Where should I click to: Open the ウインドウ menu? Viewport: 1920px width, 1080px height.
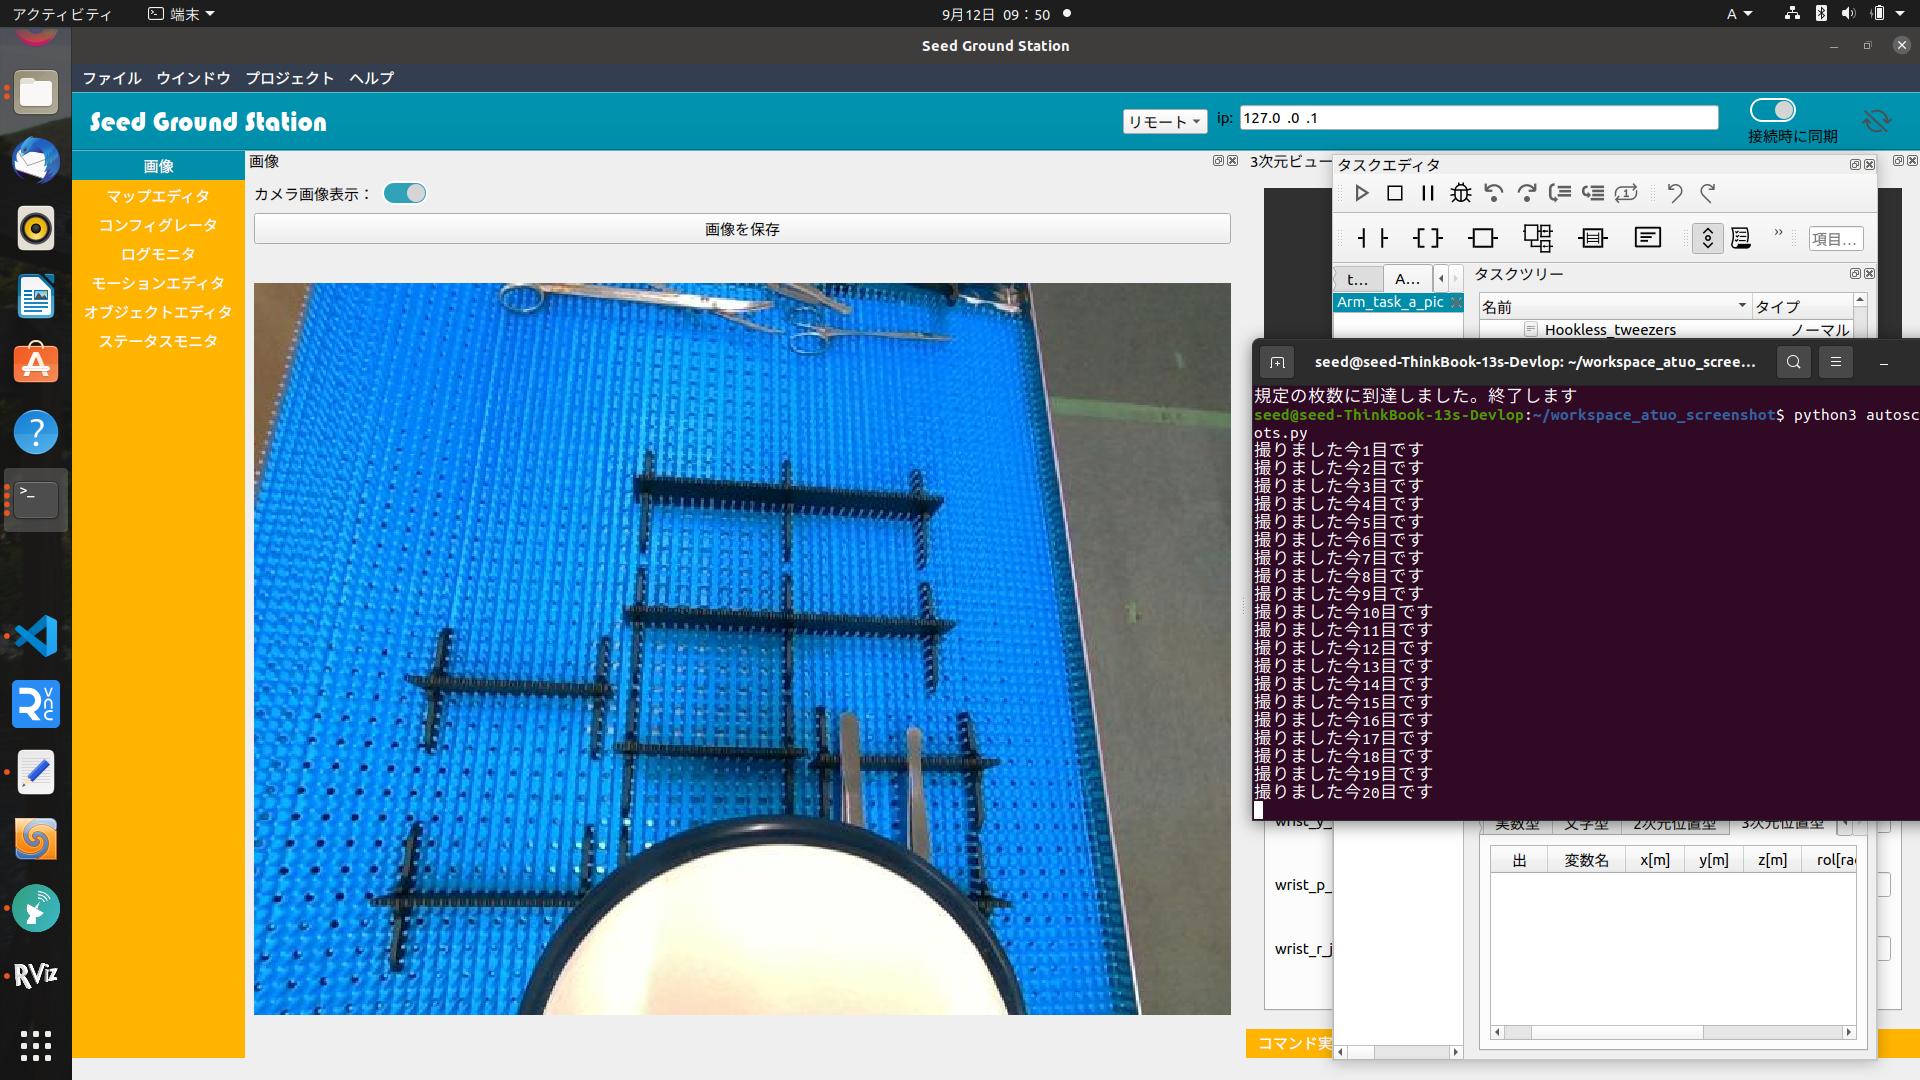193,78
